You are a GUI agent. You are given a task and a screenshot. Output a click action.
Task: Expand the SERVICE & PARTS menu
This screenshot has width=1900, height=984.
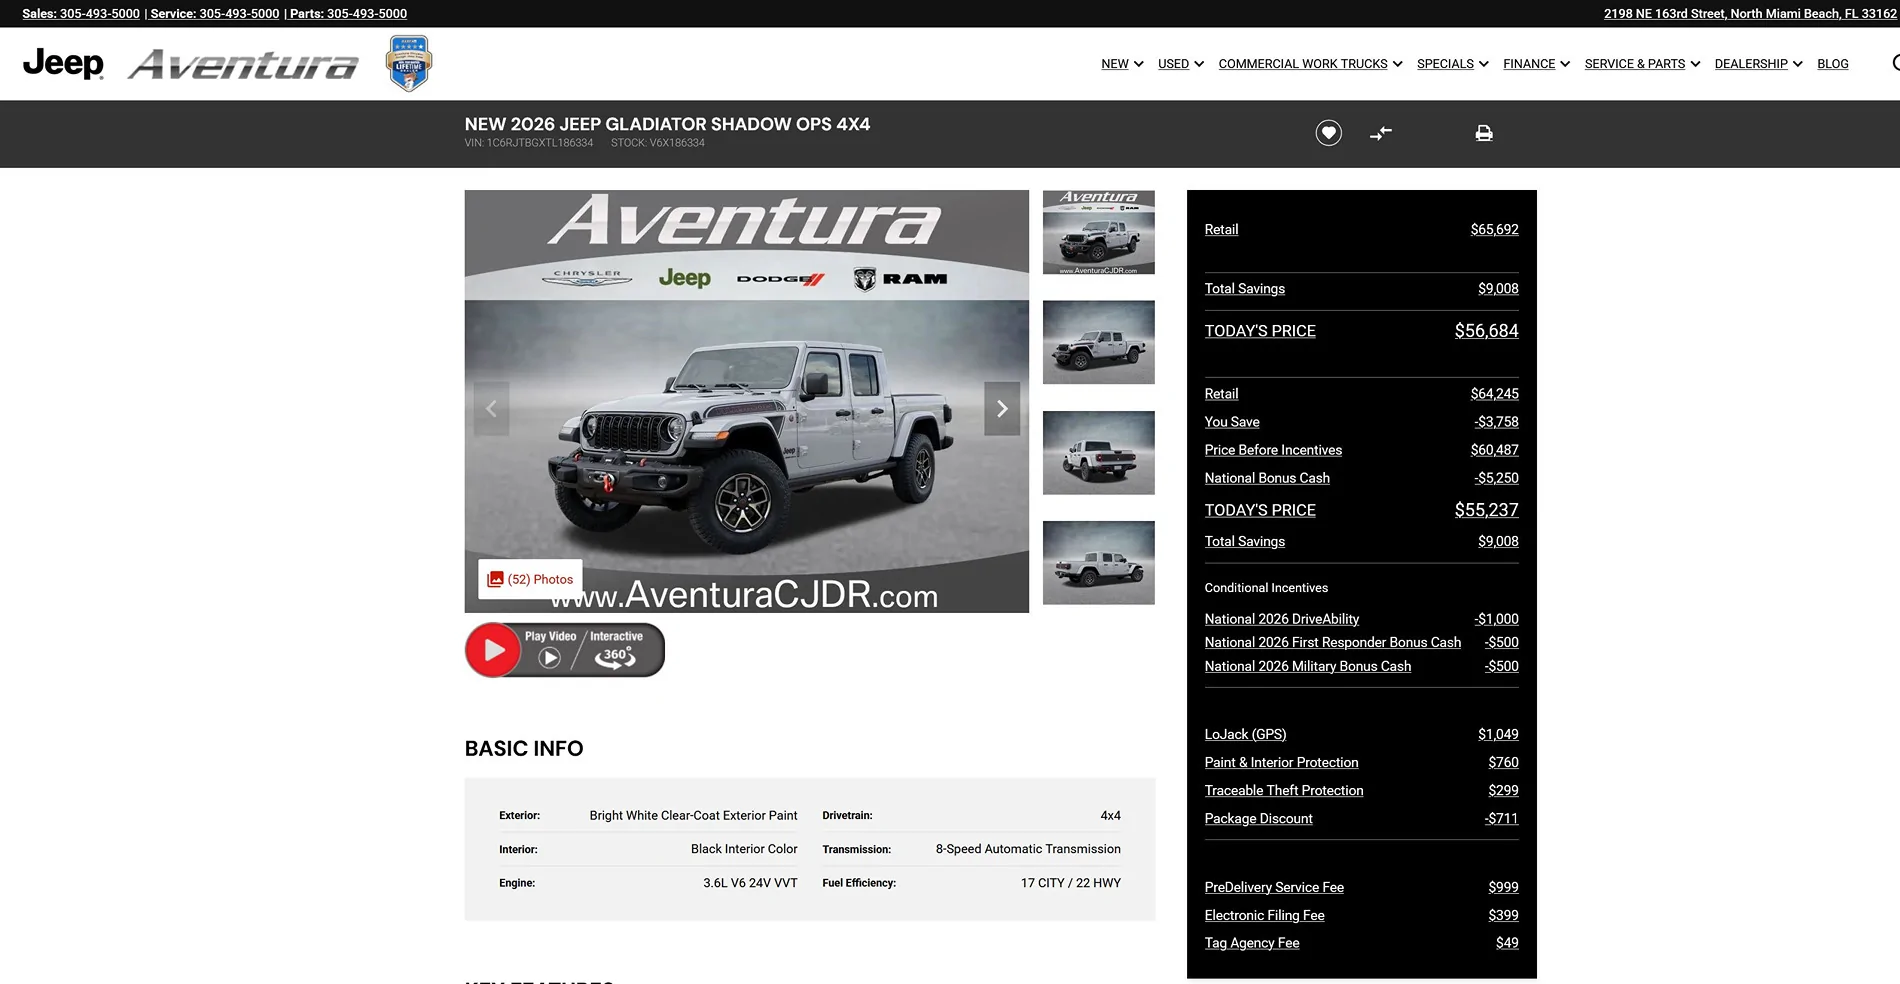(x=1642, y=64)
